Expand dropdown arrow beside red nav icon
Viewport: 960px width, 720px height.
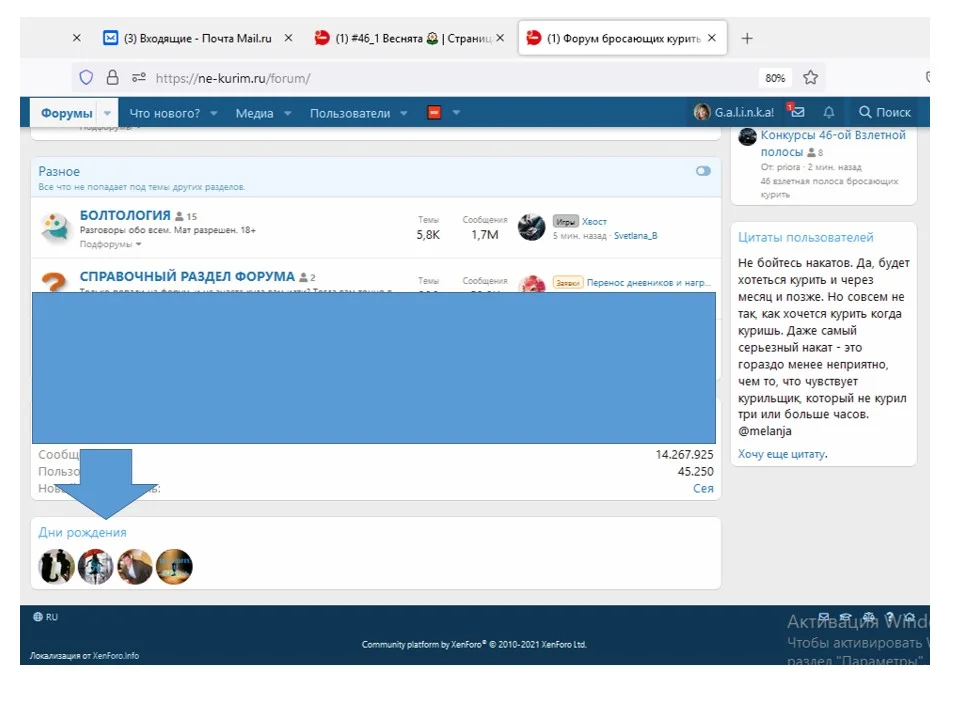point(456,113)
